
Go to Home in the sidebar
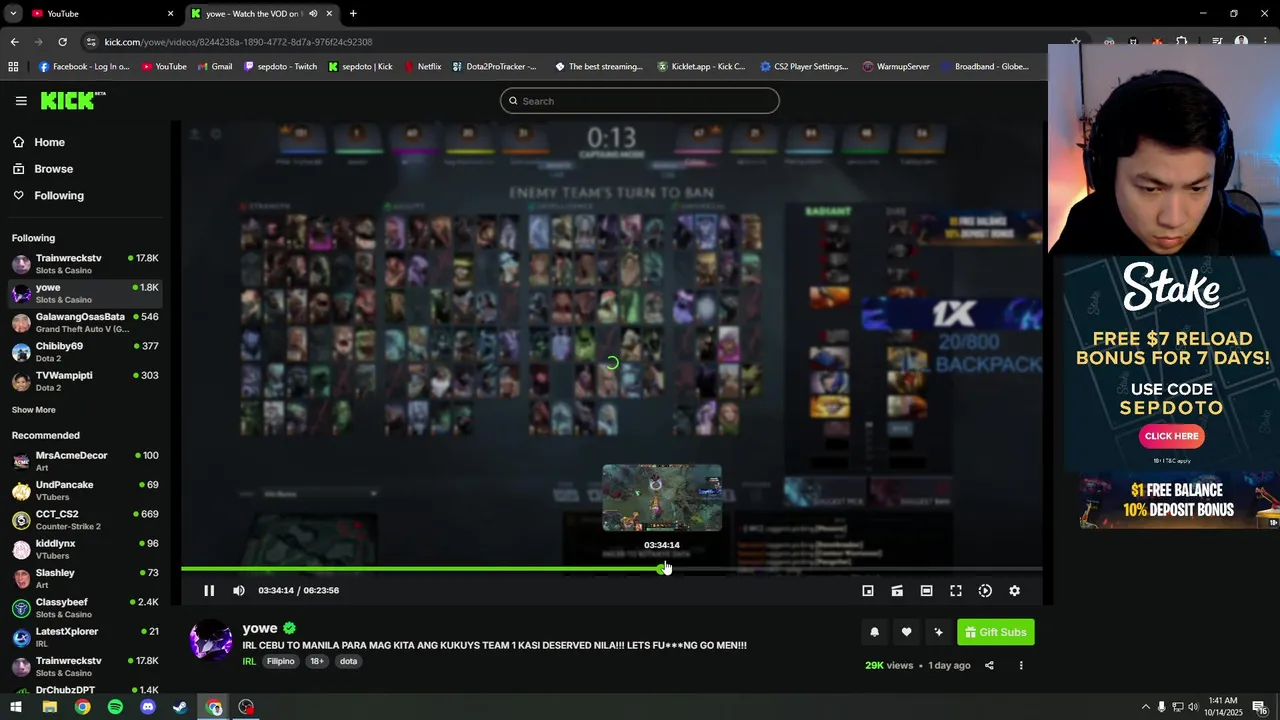click(x=87, y=142)
